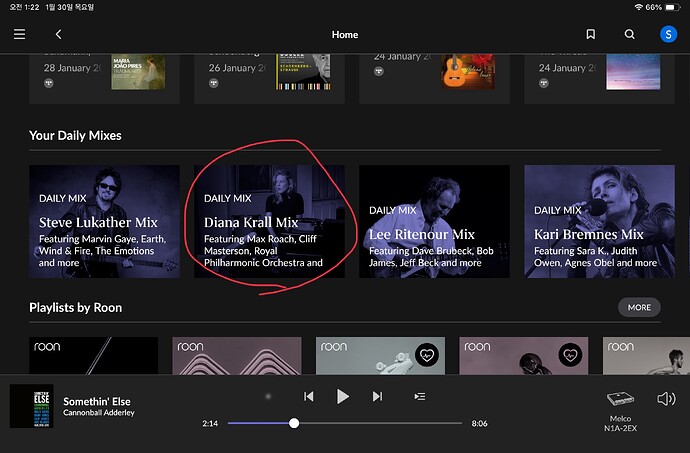Go back with the left arrow

point(58,34)
